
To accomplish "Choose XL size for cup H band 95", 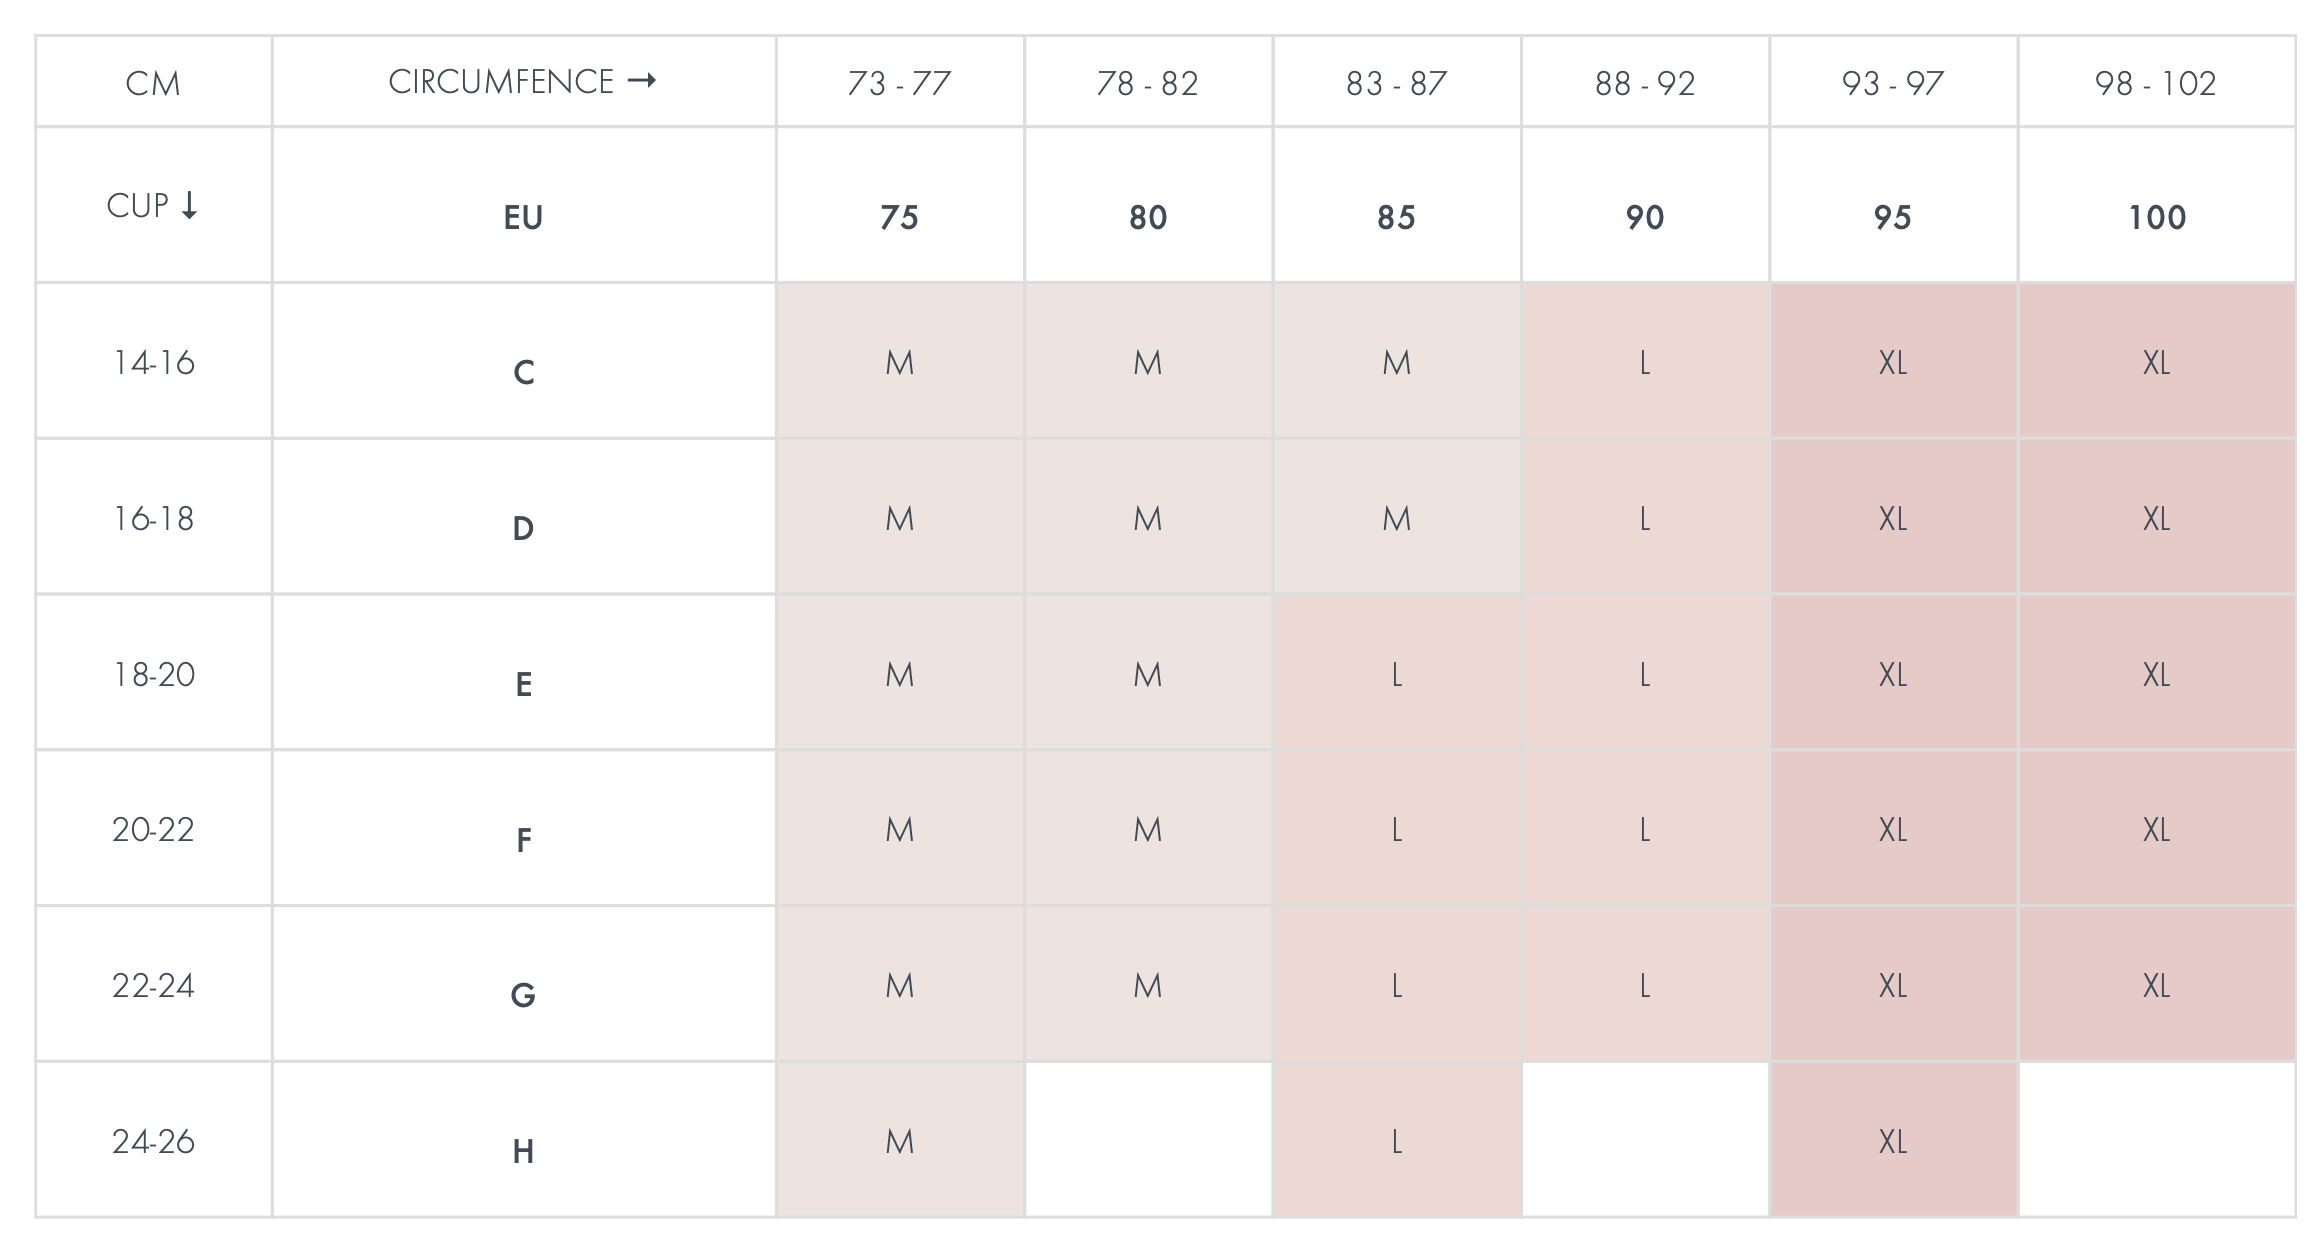I will (1892, 1141).
